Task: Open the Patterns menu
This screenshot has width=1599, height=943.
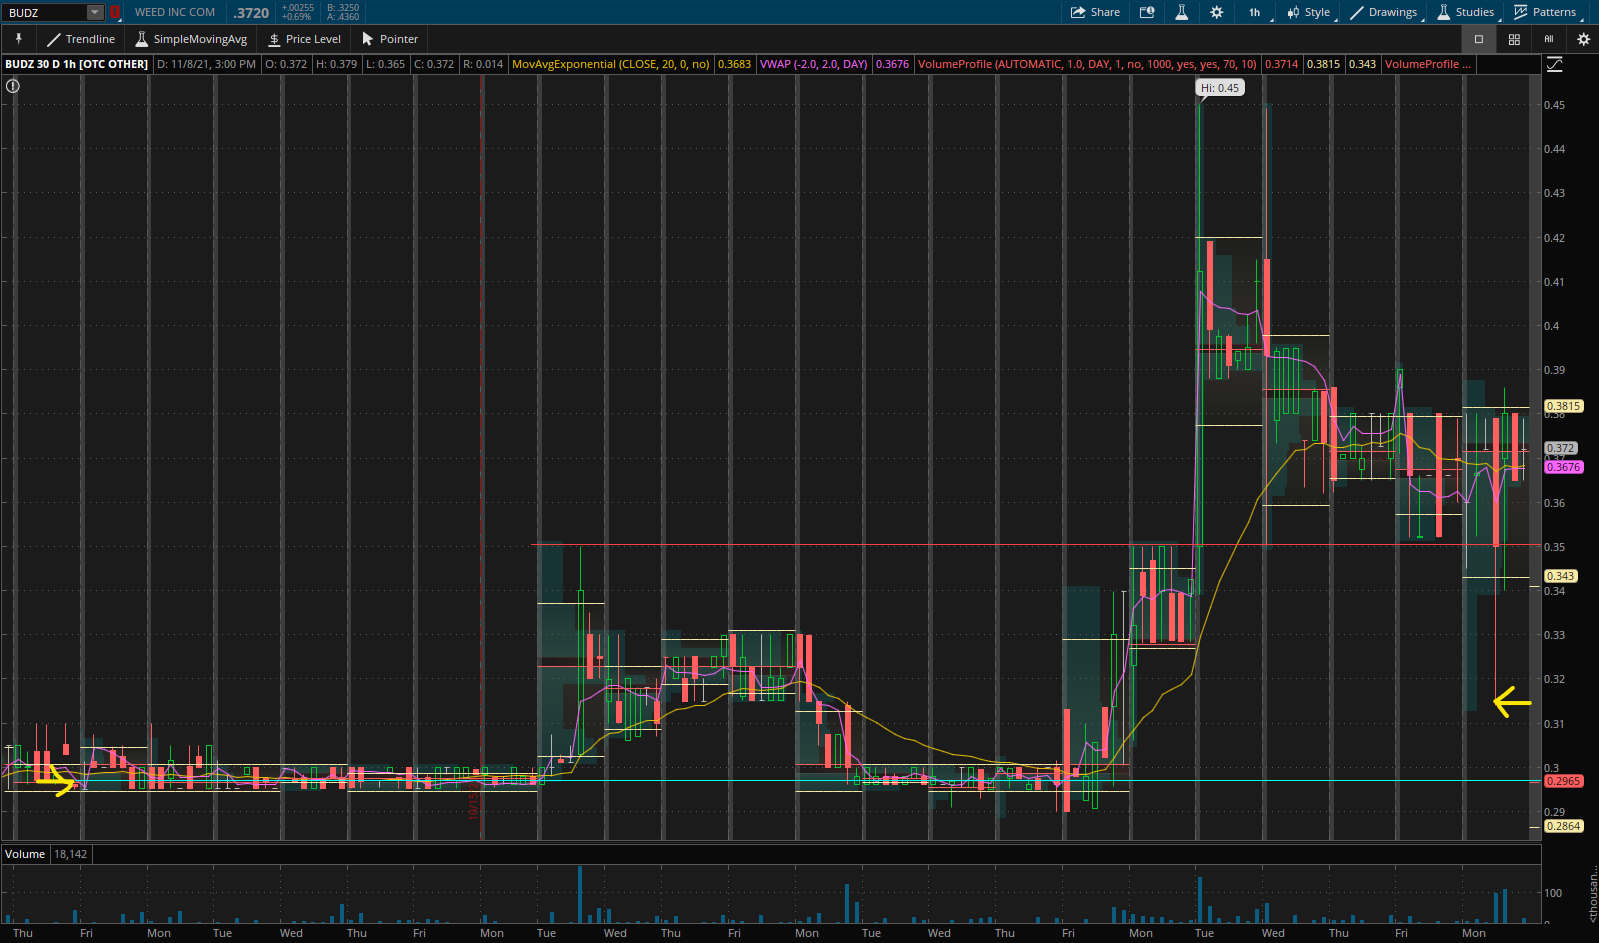Action: (x=1545, y=12)
